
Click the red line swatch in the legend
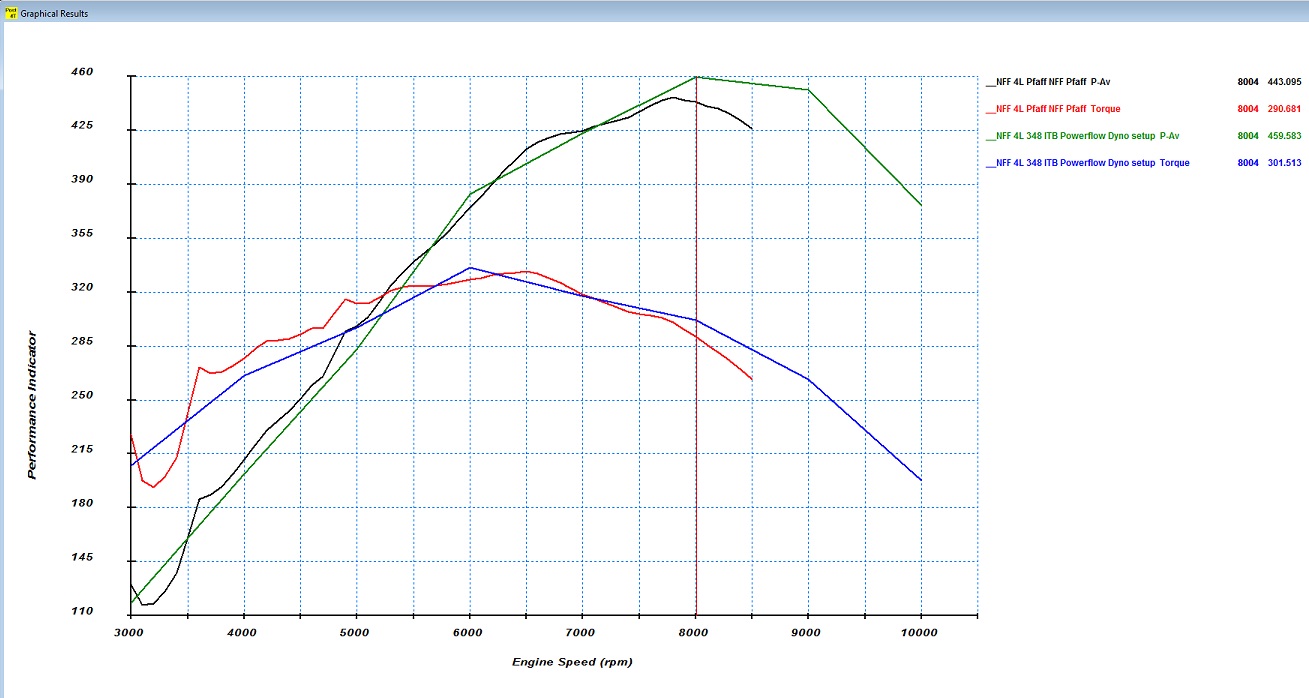tap(990, 110)
